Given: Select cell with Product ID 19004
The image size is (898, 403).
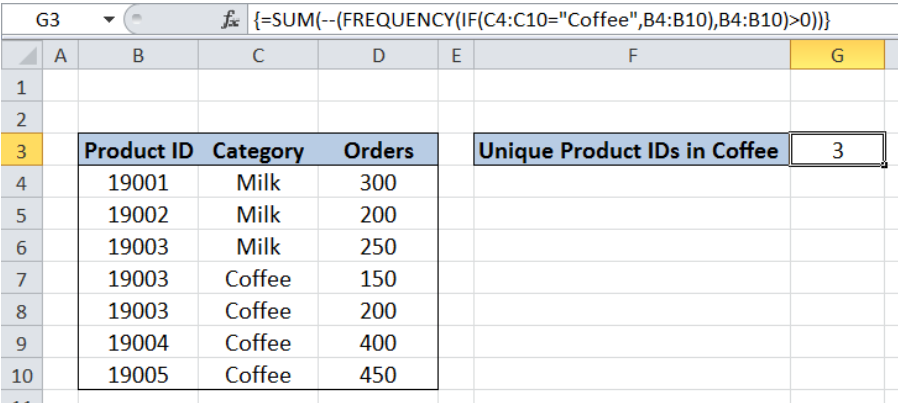Looking at the screenshot, I should [x=138, y=343].
